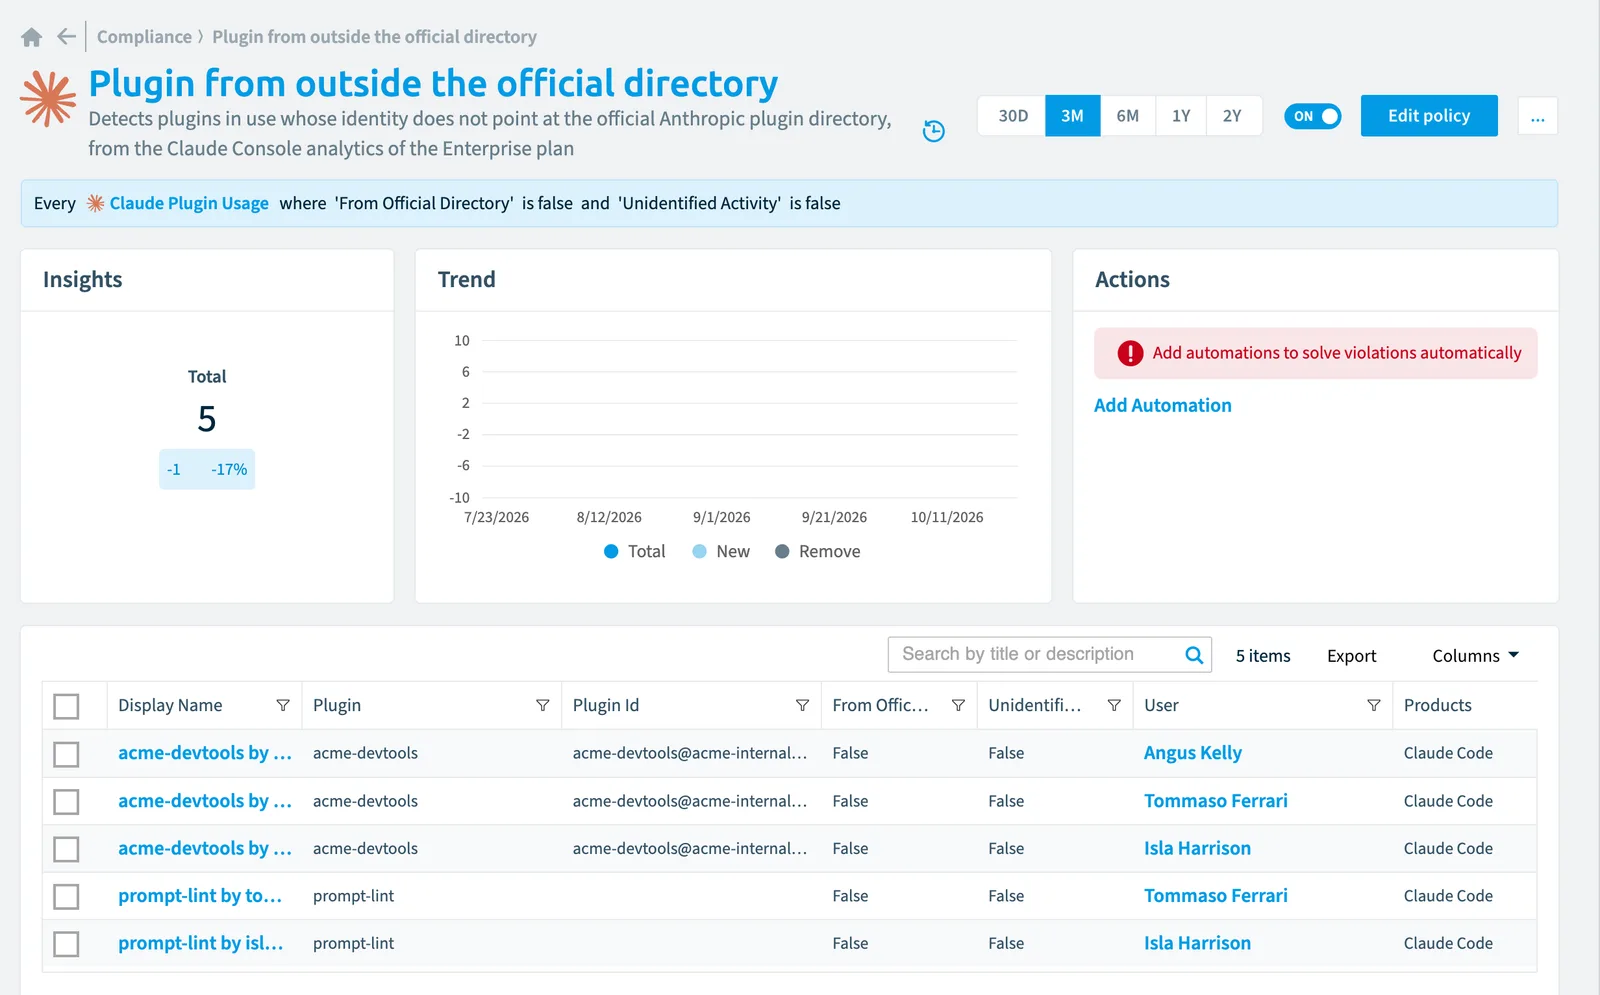Image resolution: width=1600 pixels, height=995 pixels.
Task: Filter the Unidentified Activity column
Action: pos(1114,705)
